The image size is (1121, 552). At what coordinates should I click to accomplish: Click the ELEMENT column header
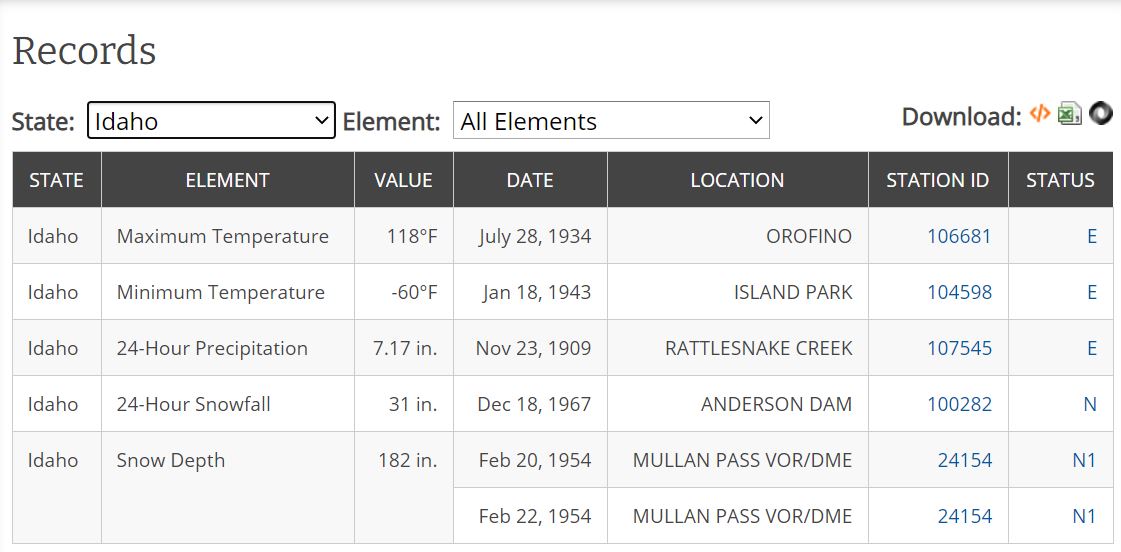pyautogui.click(x=227, y=181)
